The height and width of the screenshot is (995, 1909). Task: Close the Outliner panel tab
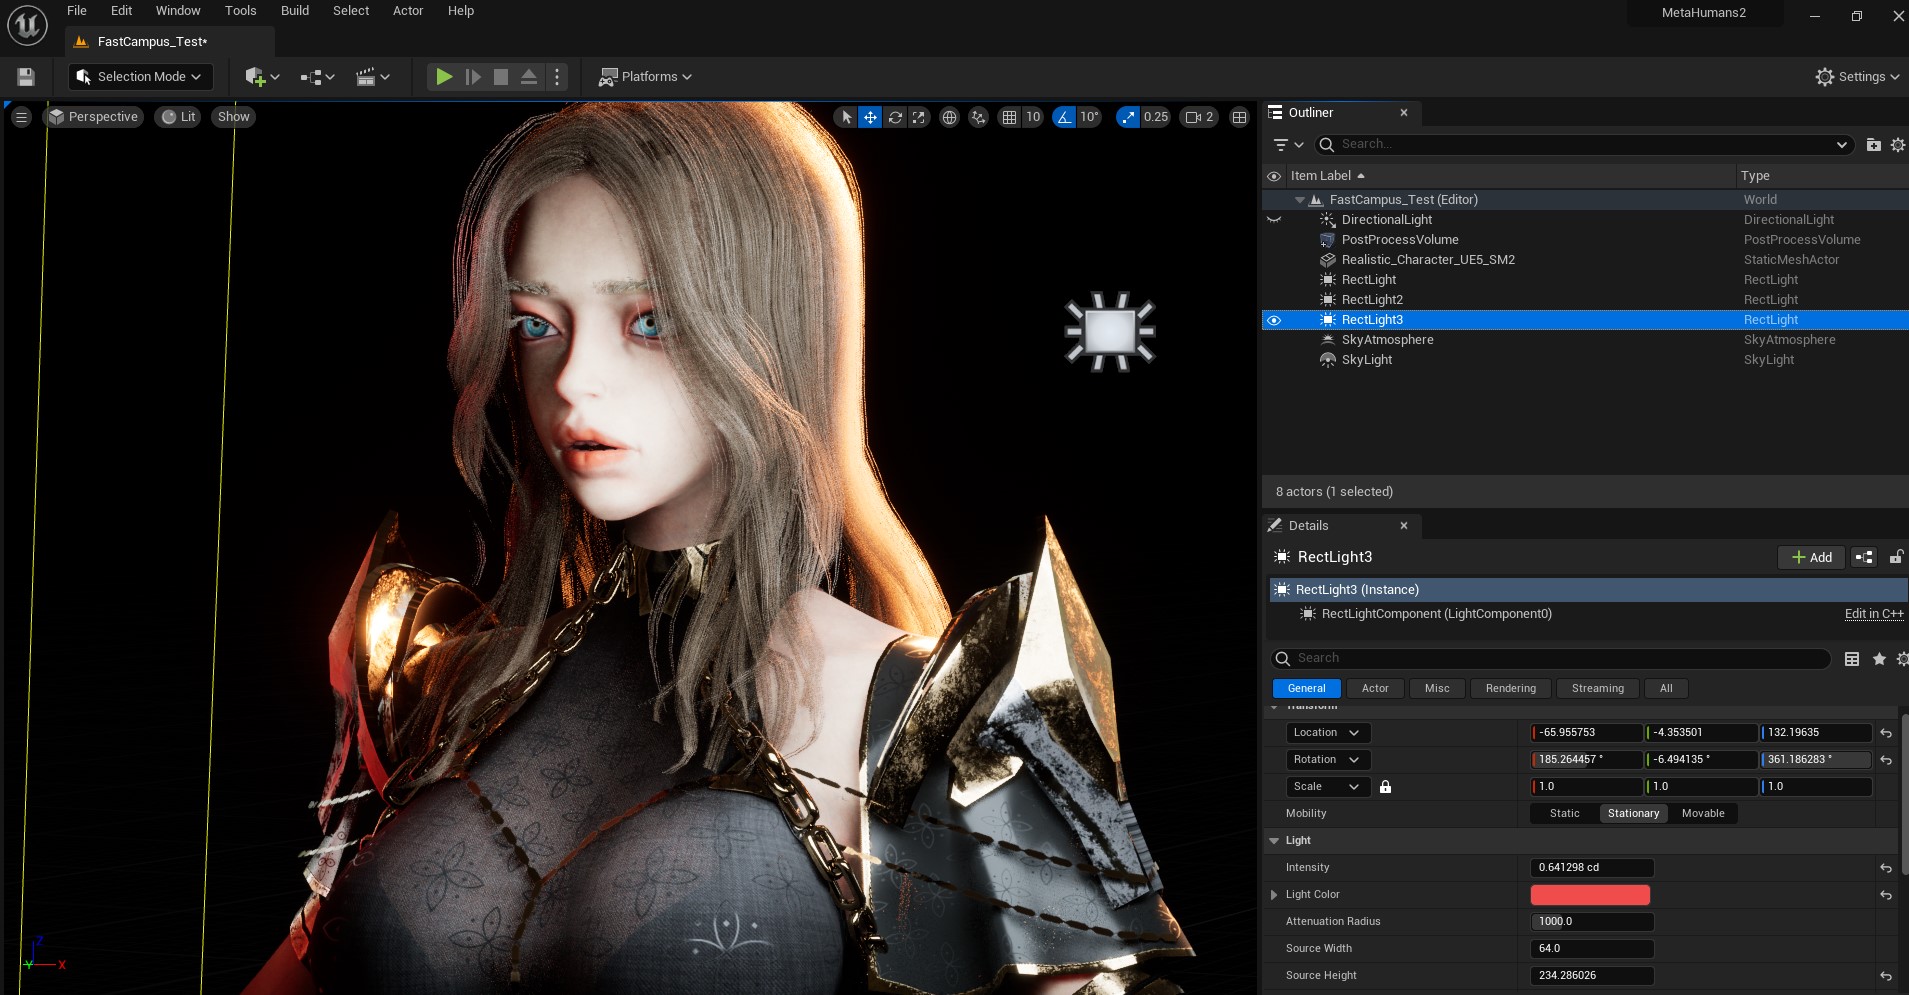click(1404, 113)
